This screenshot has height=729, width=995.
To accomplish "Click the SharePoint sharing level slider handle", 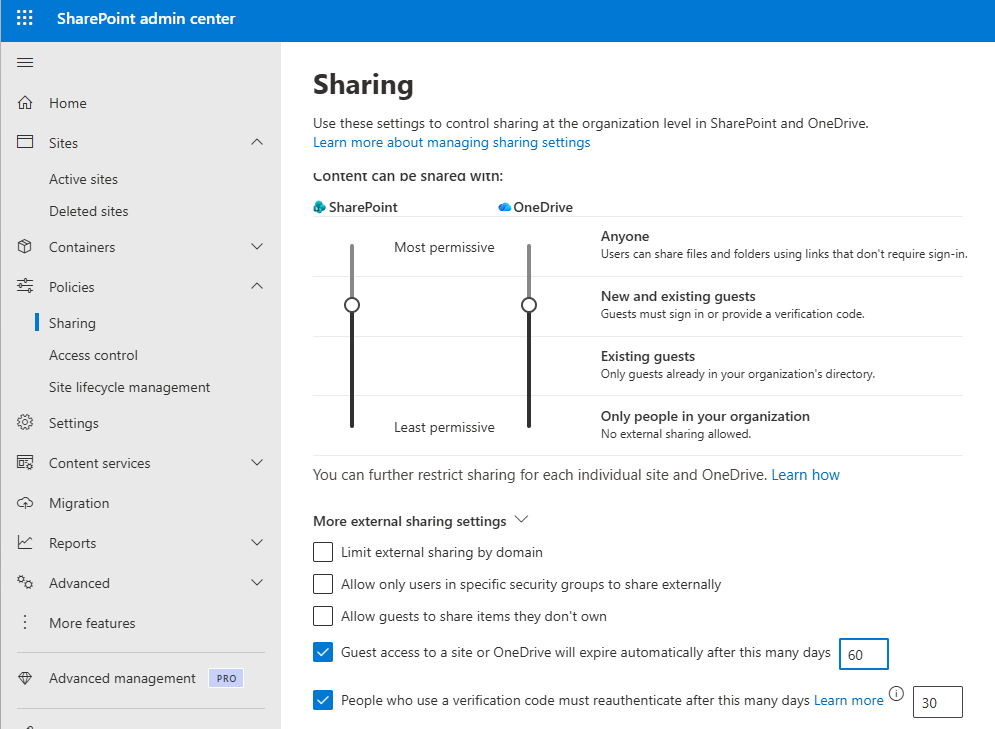I will 351,304.
